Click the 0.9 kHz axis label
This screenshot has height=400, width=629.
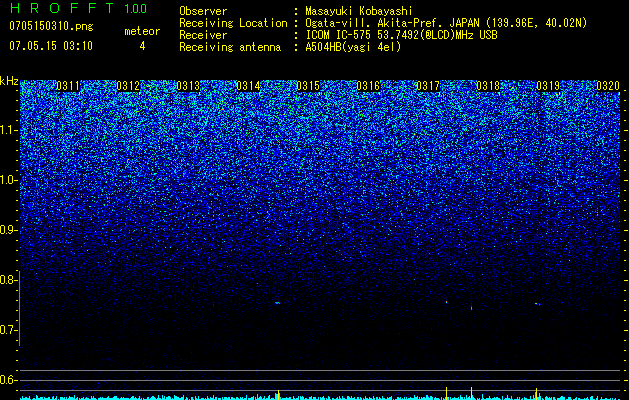click(x=9, y=230)
